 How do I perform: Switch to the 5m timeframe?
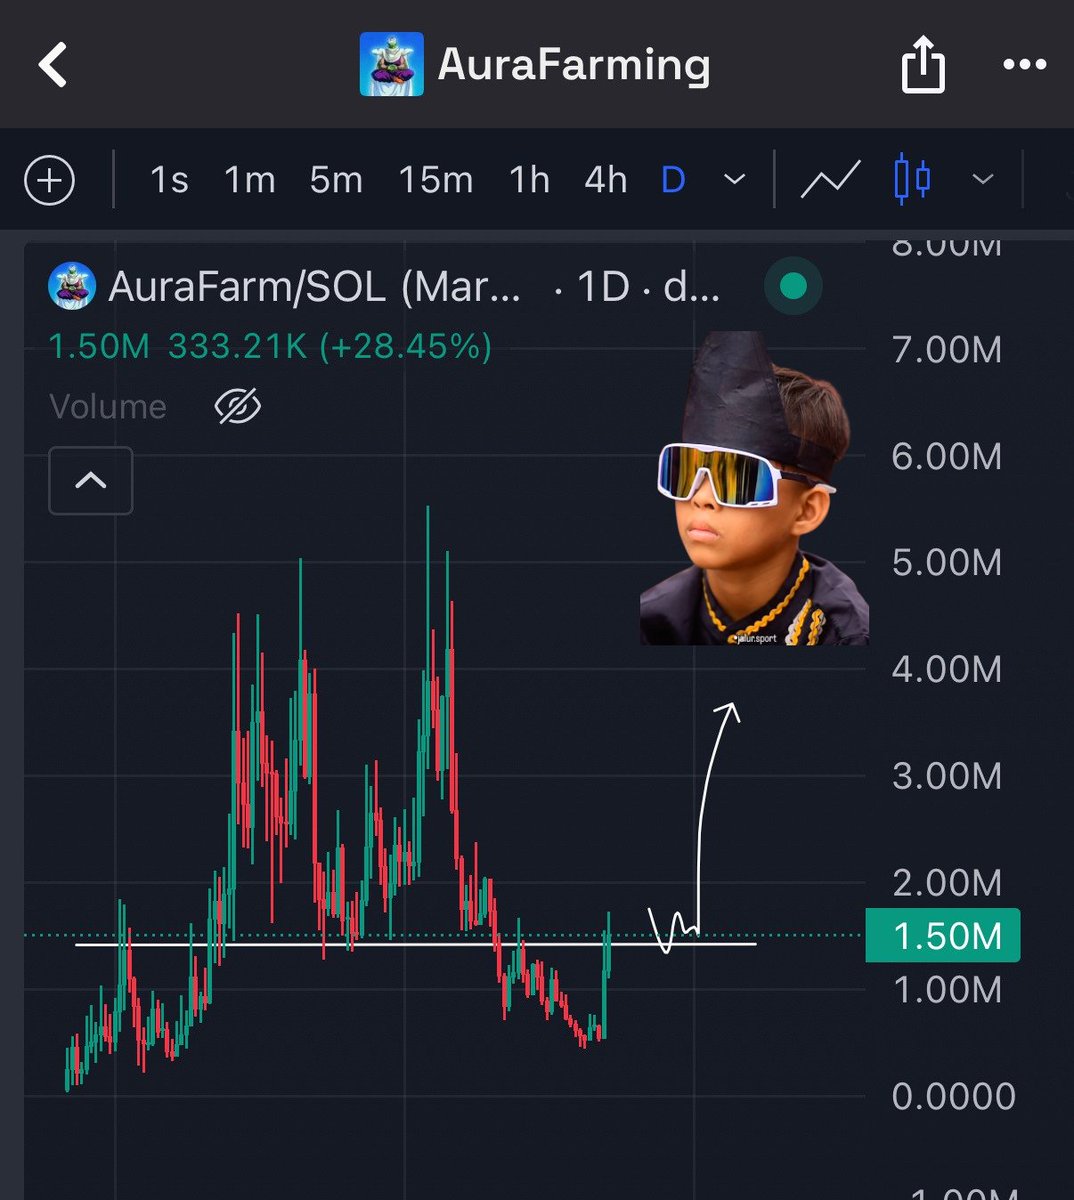[335, 180]
